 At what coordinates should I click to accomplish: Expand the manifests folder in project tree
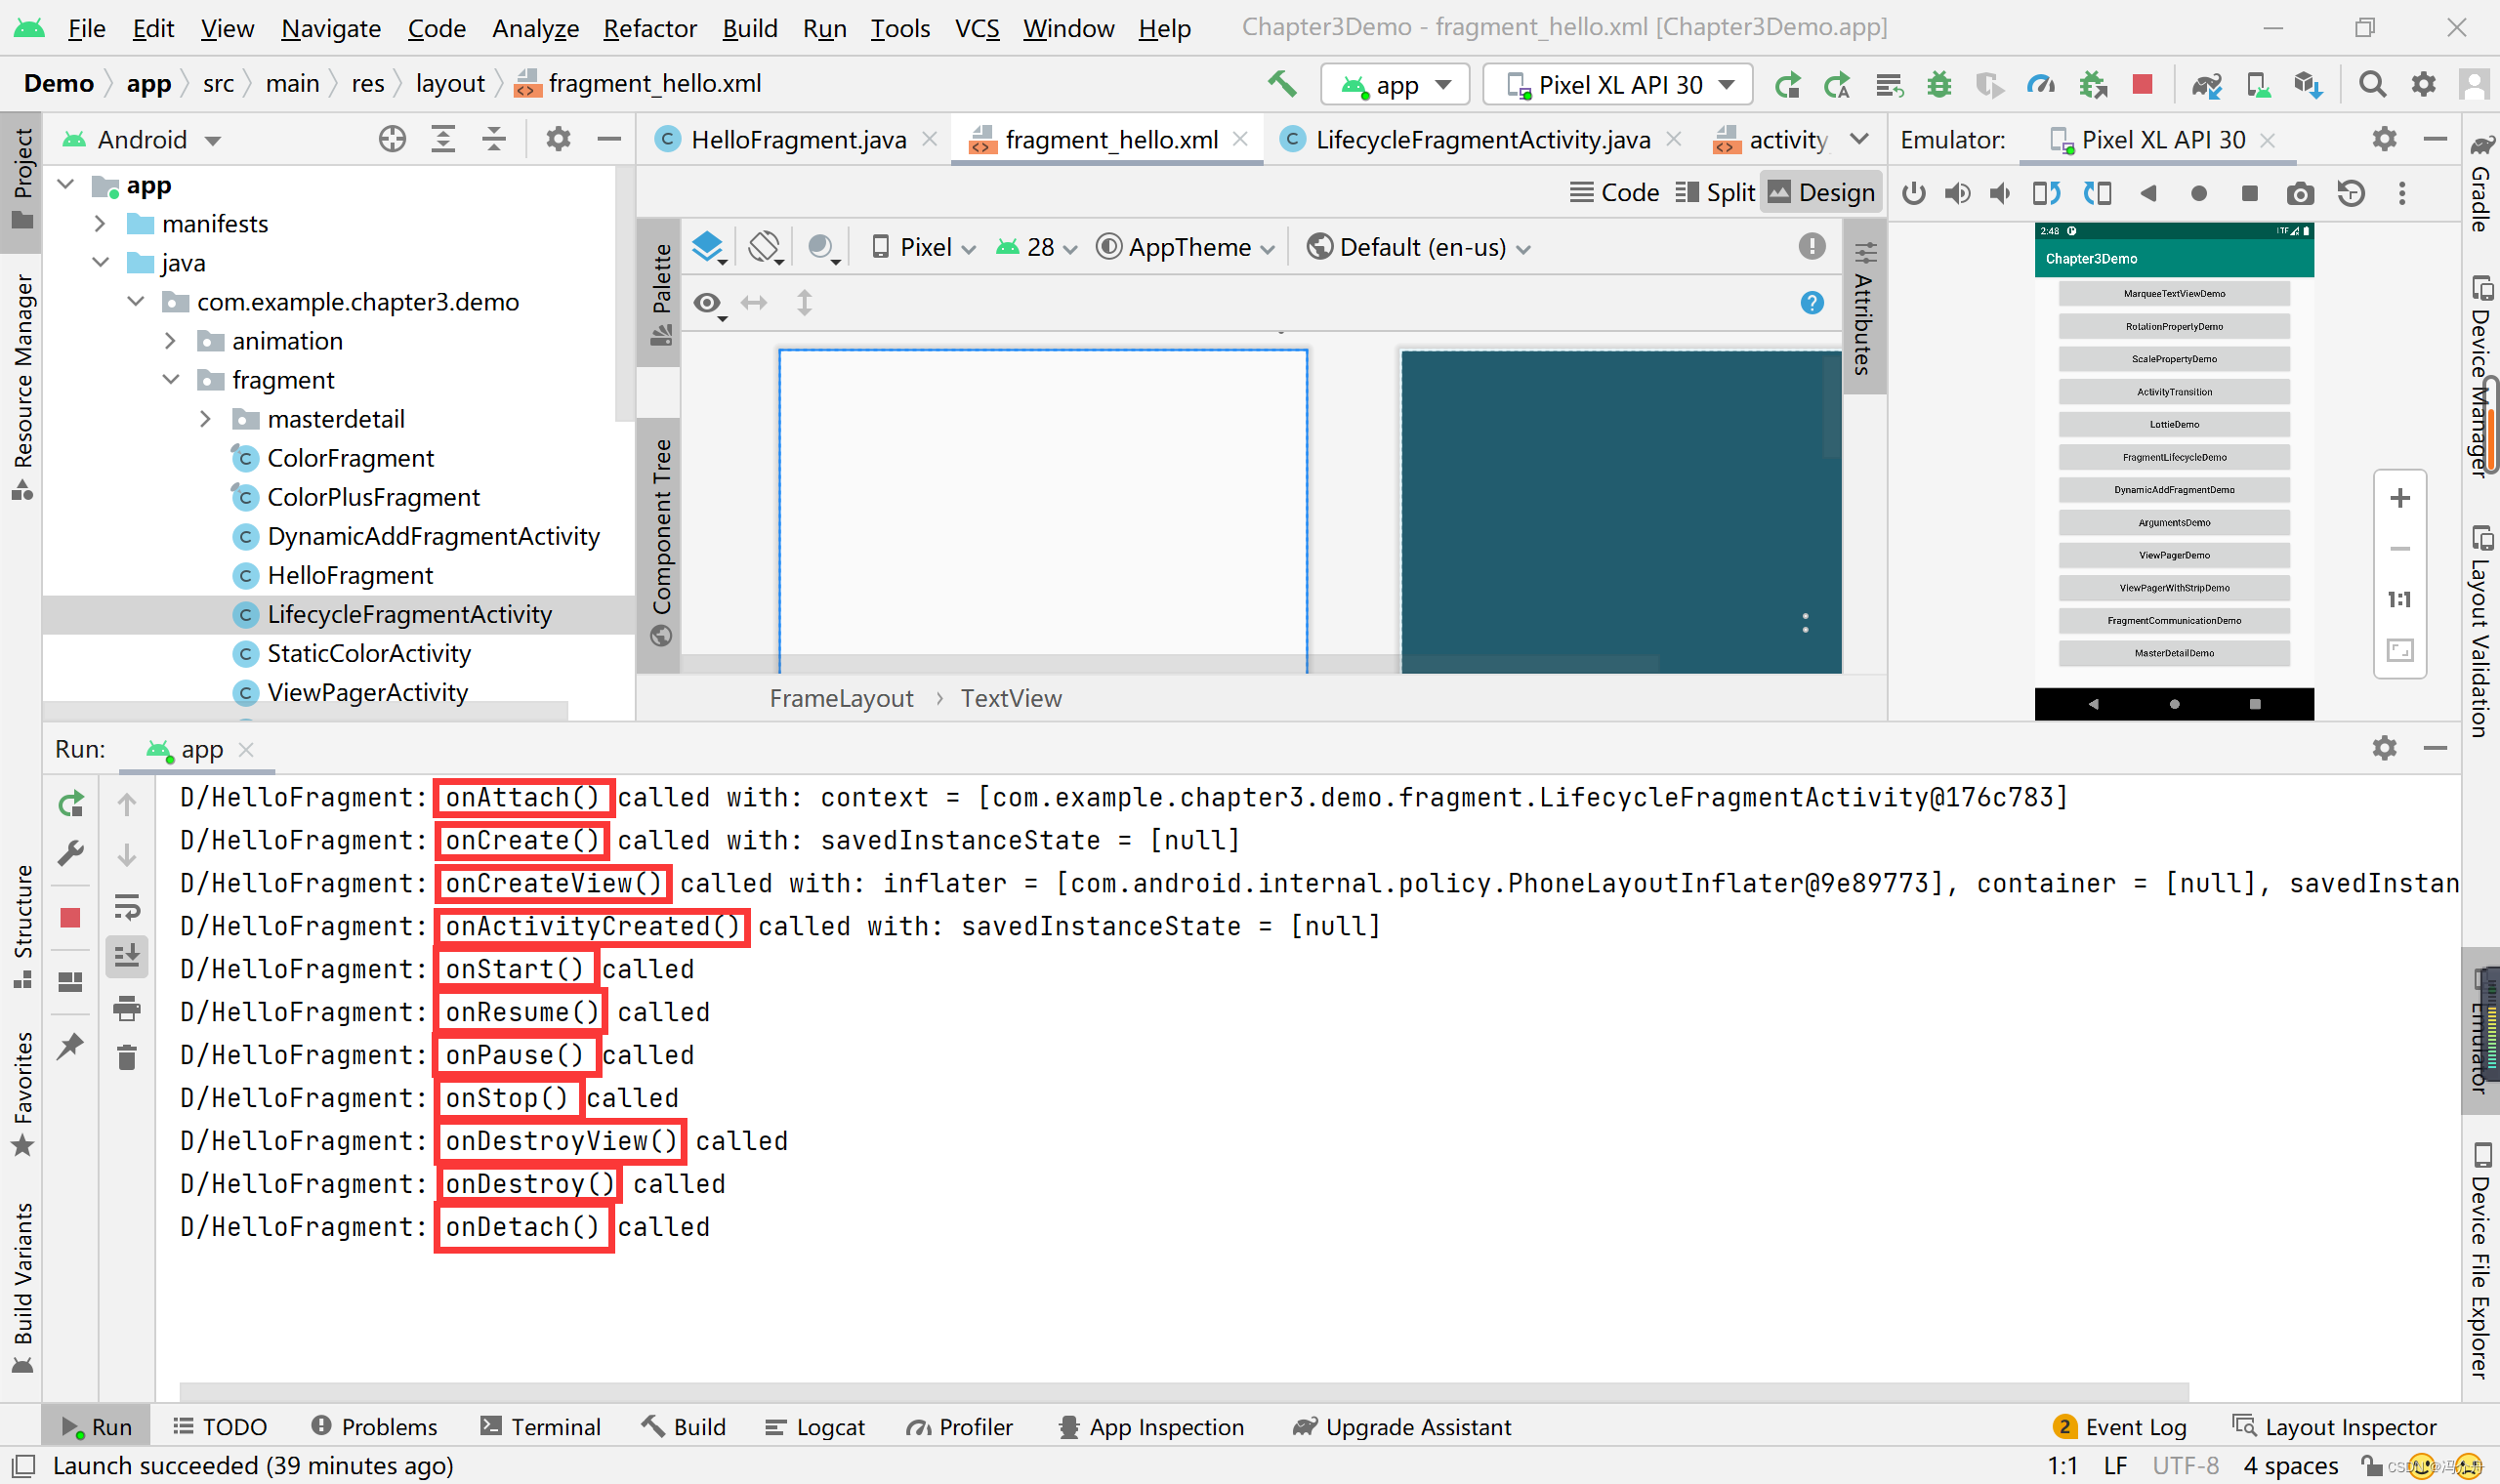[100, 224]
